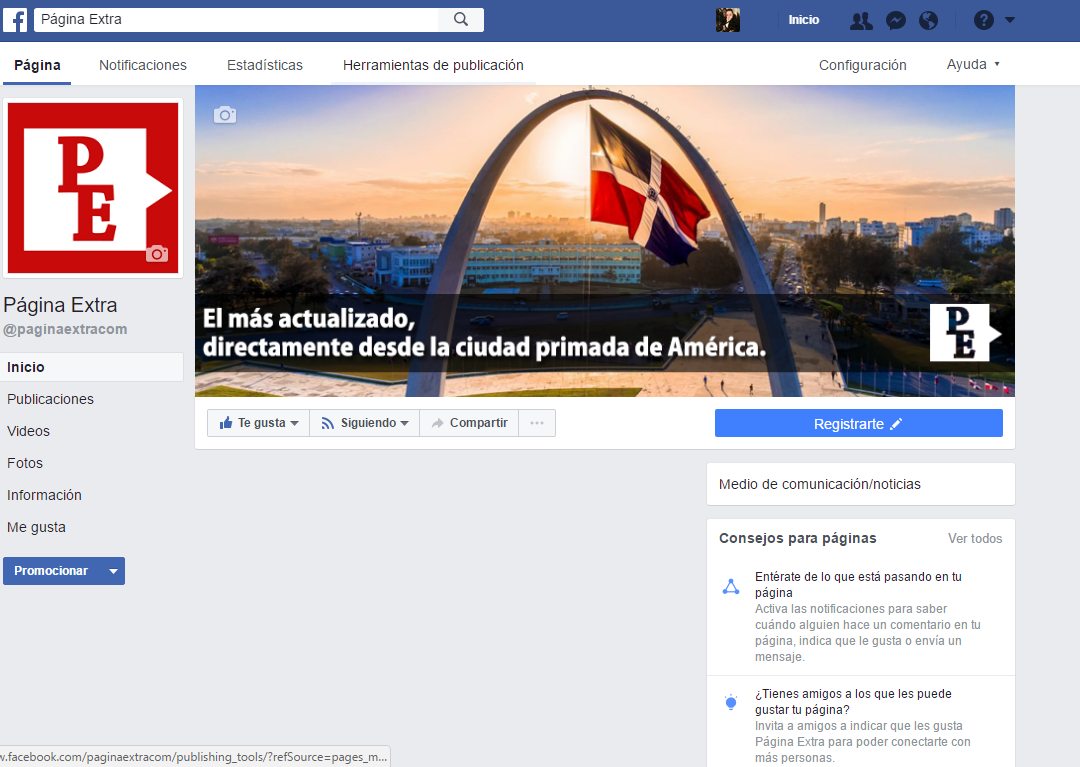
Task: Click the cover photo image
Action: click(x=605, y=241)
